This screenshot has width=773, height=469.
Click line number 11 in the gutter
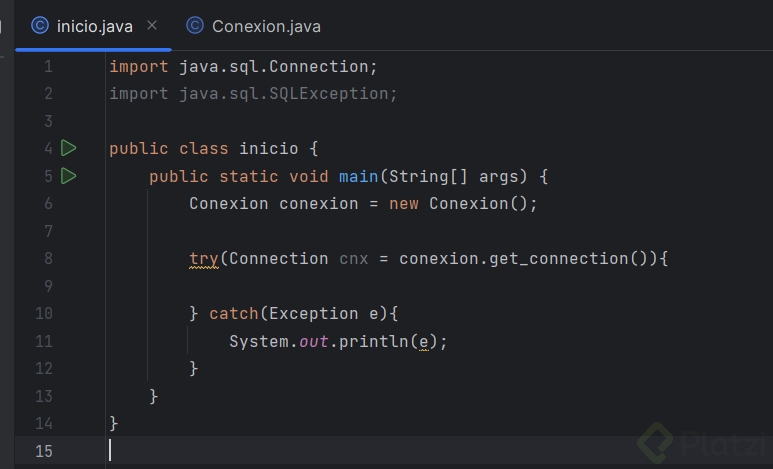[43, 341]
